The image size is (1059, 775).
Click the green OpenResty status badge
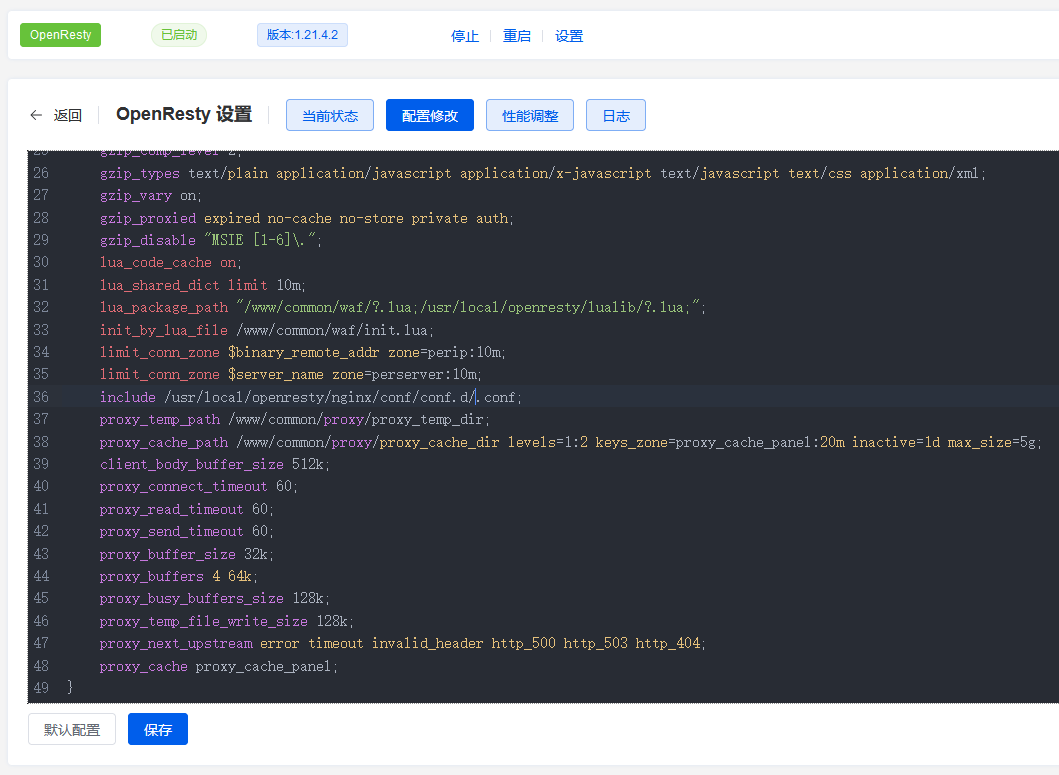coord(60,34)
